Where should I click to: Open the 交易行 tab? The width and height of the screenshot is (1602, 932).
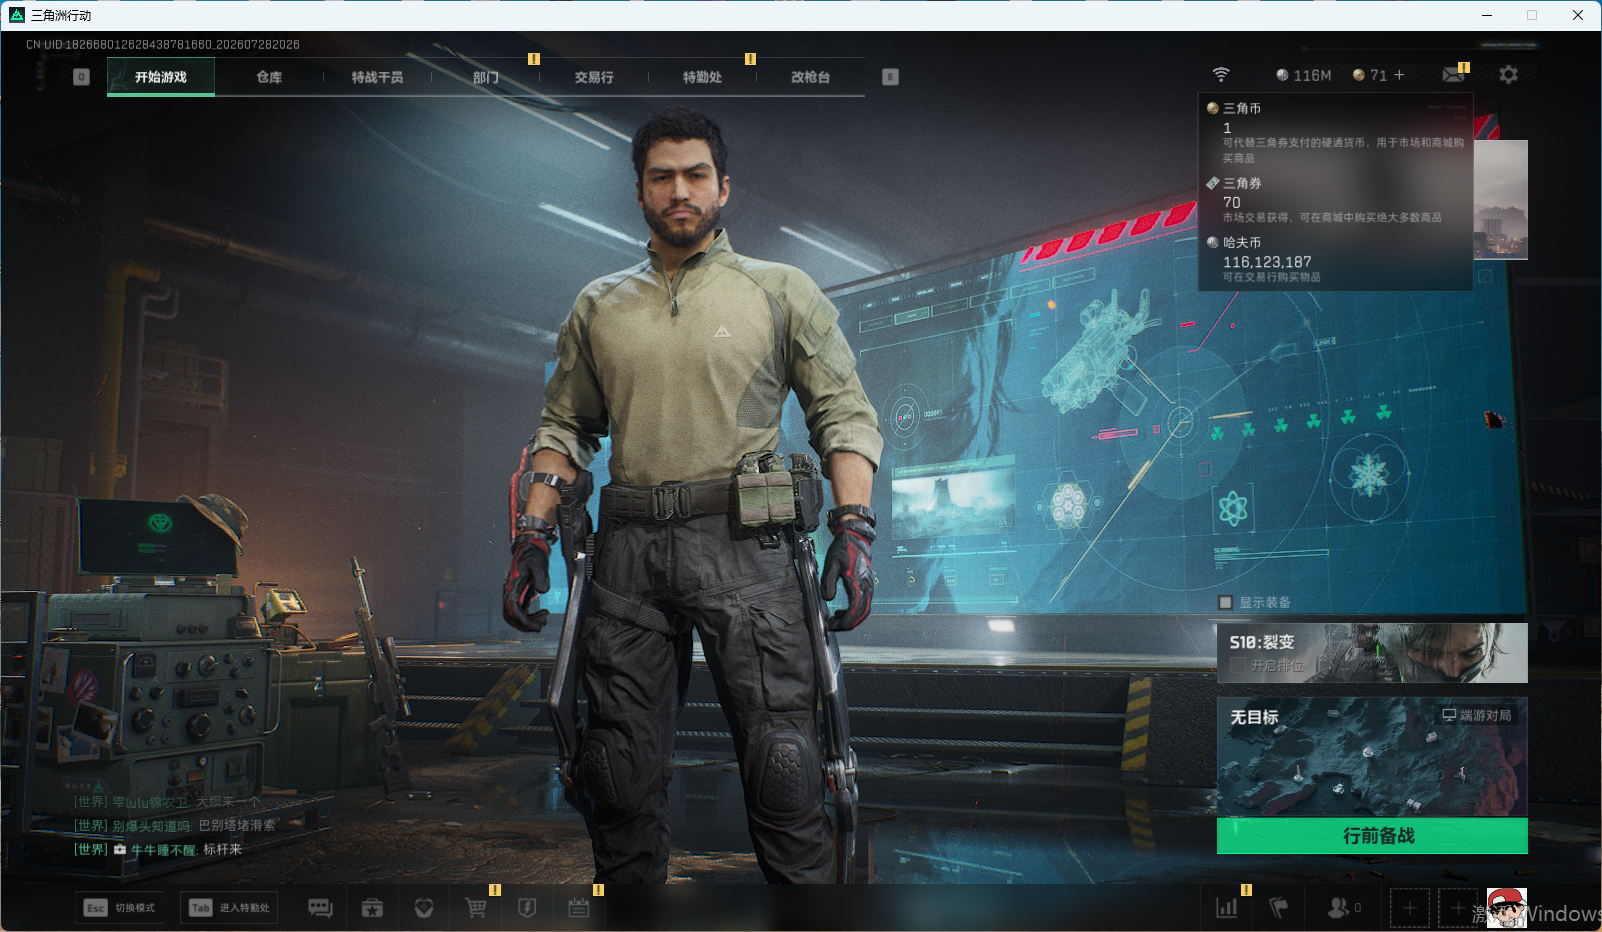point(594,77)
